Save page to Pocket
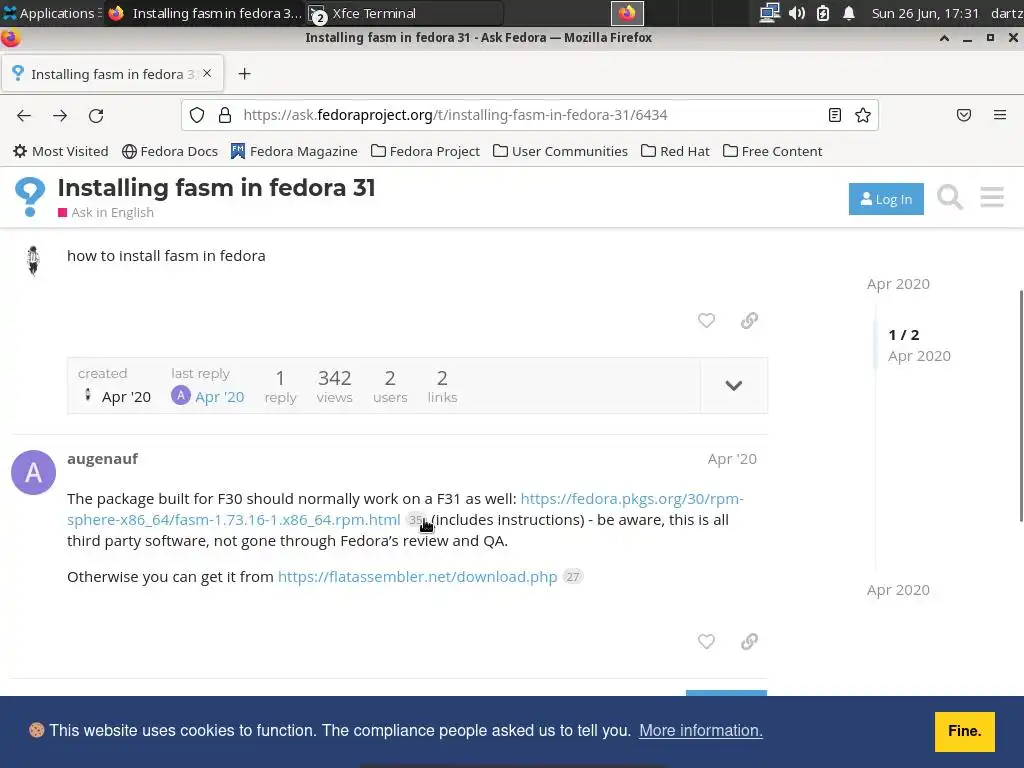This screenshot has height=768, width=1024. pyautogui.click(x=964, y=116)
